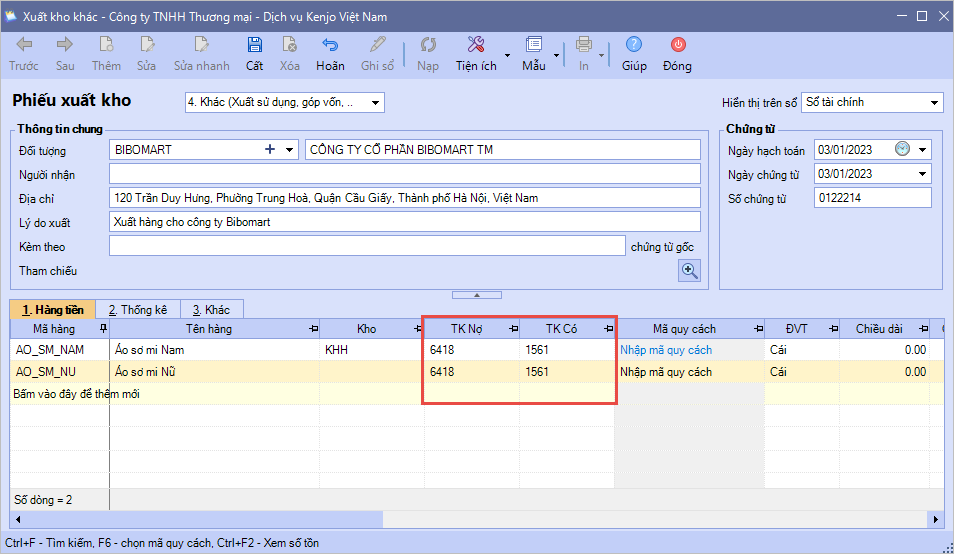The width and height of the screenshot is (954, 554).
Task: Switch to the Khác tab
Action: tap(211, 310)
